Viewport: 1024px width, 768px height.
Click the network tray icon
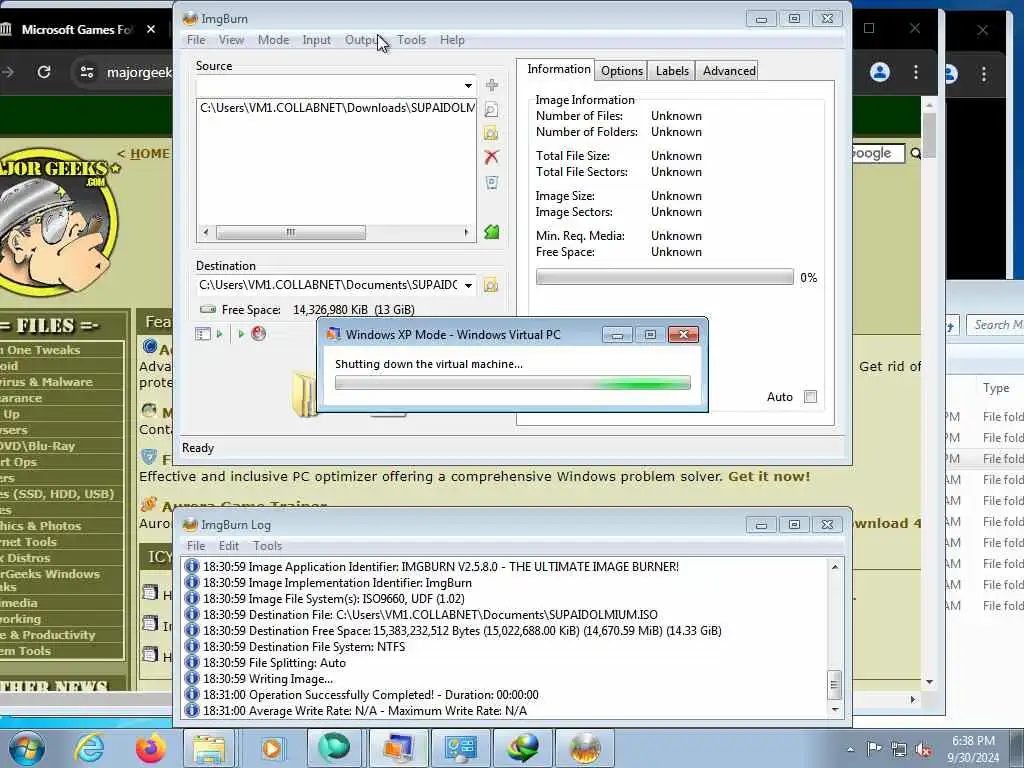tap(899, 749)
